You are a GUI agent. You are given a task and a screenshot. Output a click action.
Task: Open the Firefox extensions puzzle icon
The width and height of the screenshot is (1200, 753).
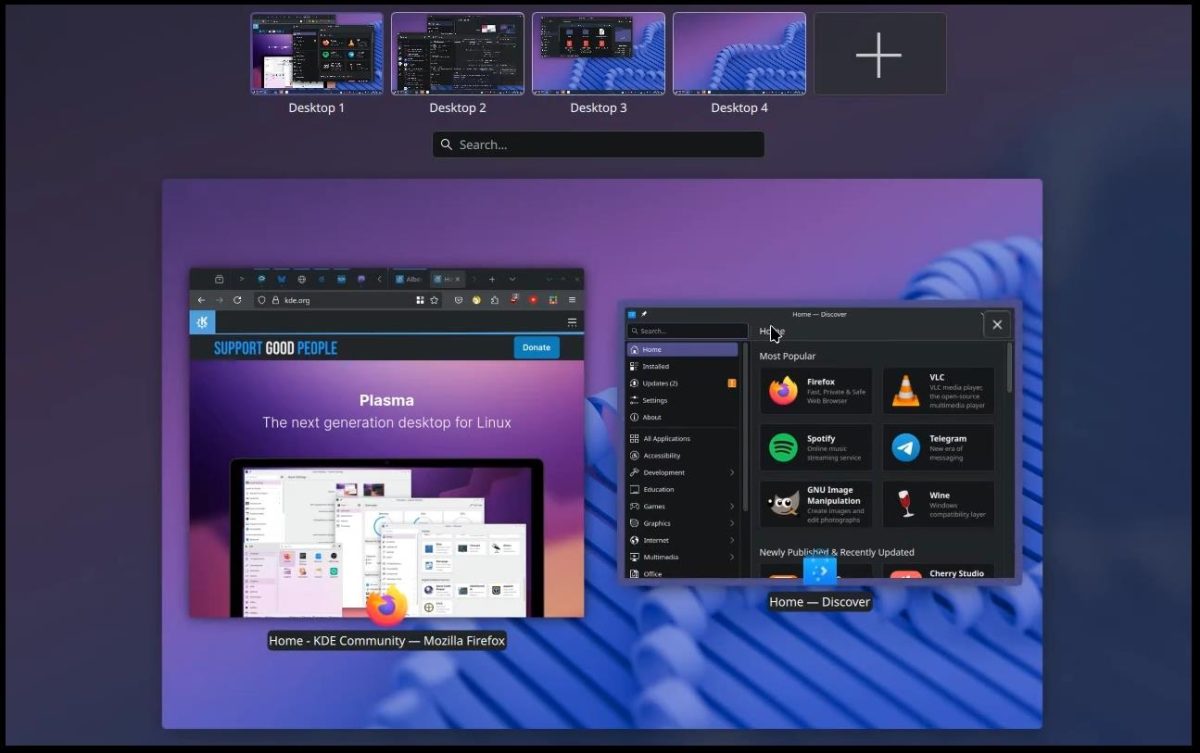click(495, 300)
